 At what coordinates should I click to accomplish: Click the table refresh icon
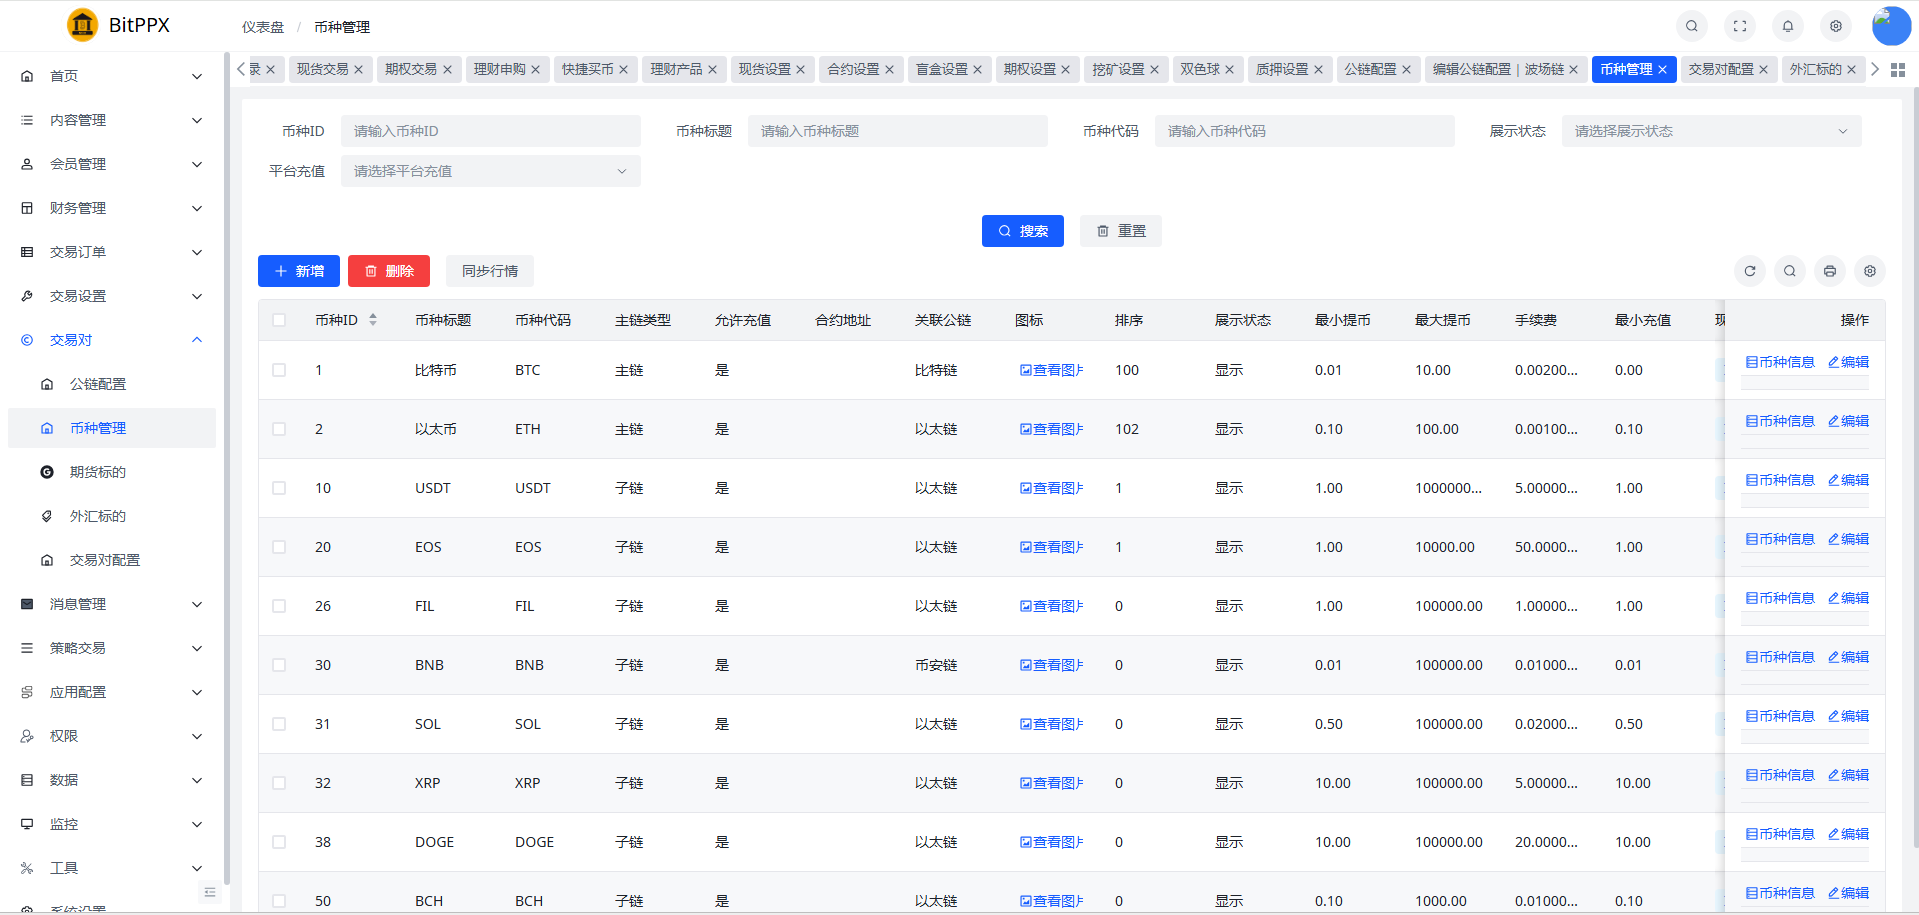point(1749,271)
